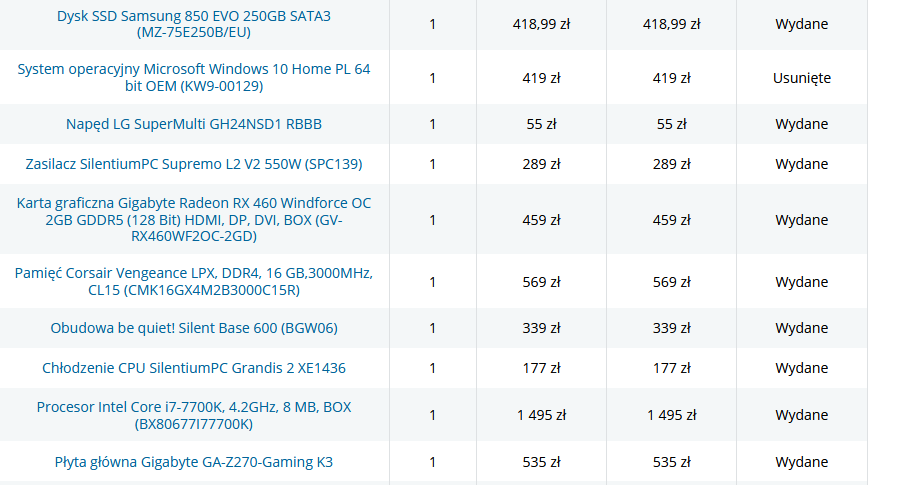Select the second 569 zł value in Corsair row

pos(672,282)
